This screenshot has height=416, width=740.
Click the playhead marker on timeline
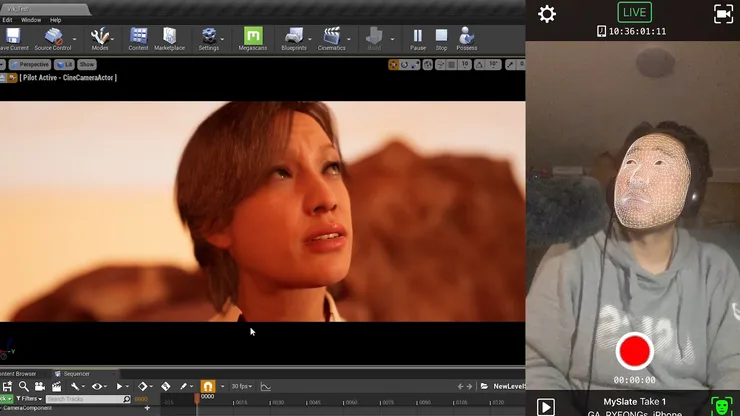(197, 399)
